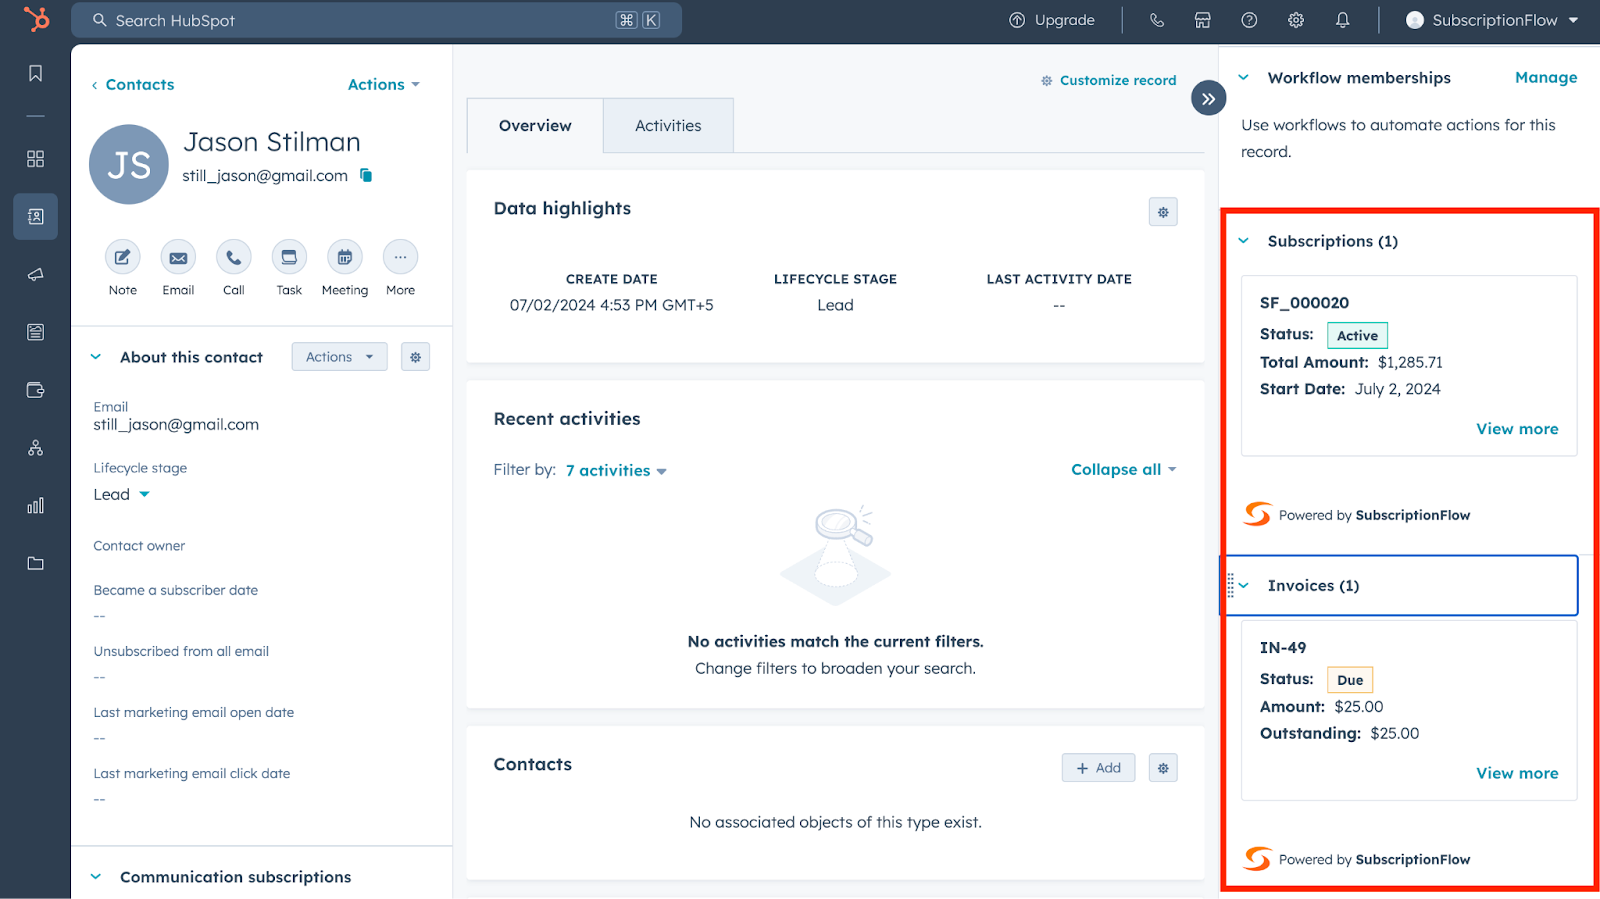Switch to the Activities tab

pyautogui.click(x=668, y=126)
